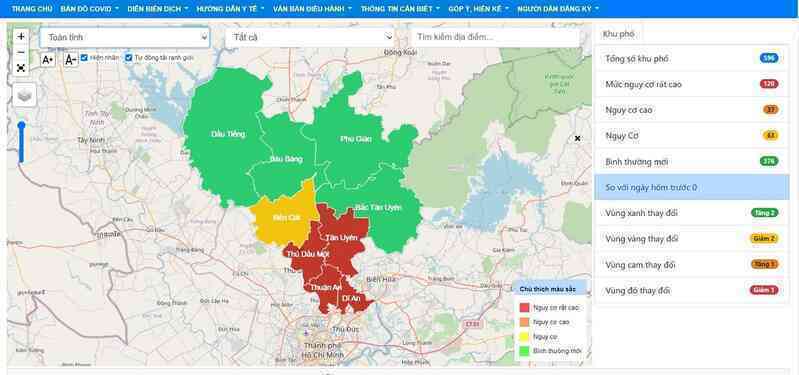
Task: Close the legend with the X icon
Action: coord(577,138)
